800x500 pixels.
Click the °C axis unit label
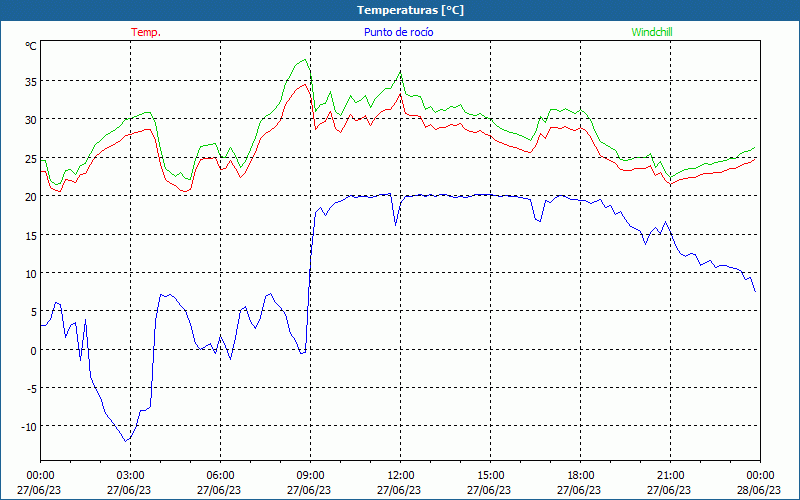pos(31,46)
